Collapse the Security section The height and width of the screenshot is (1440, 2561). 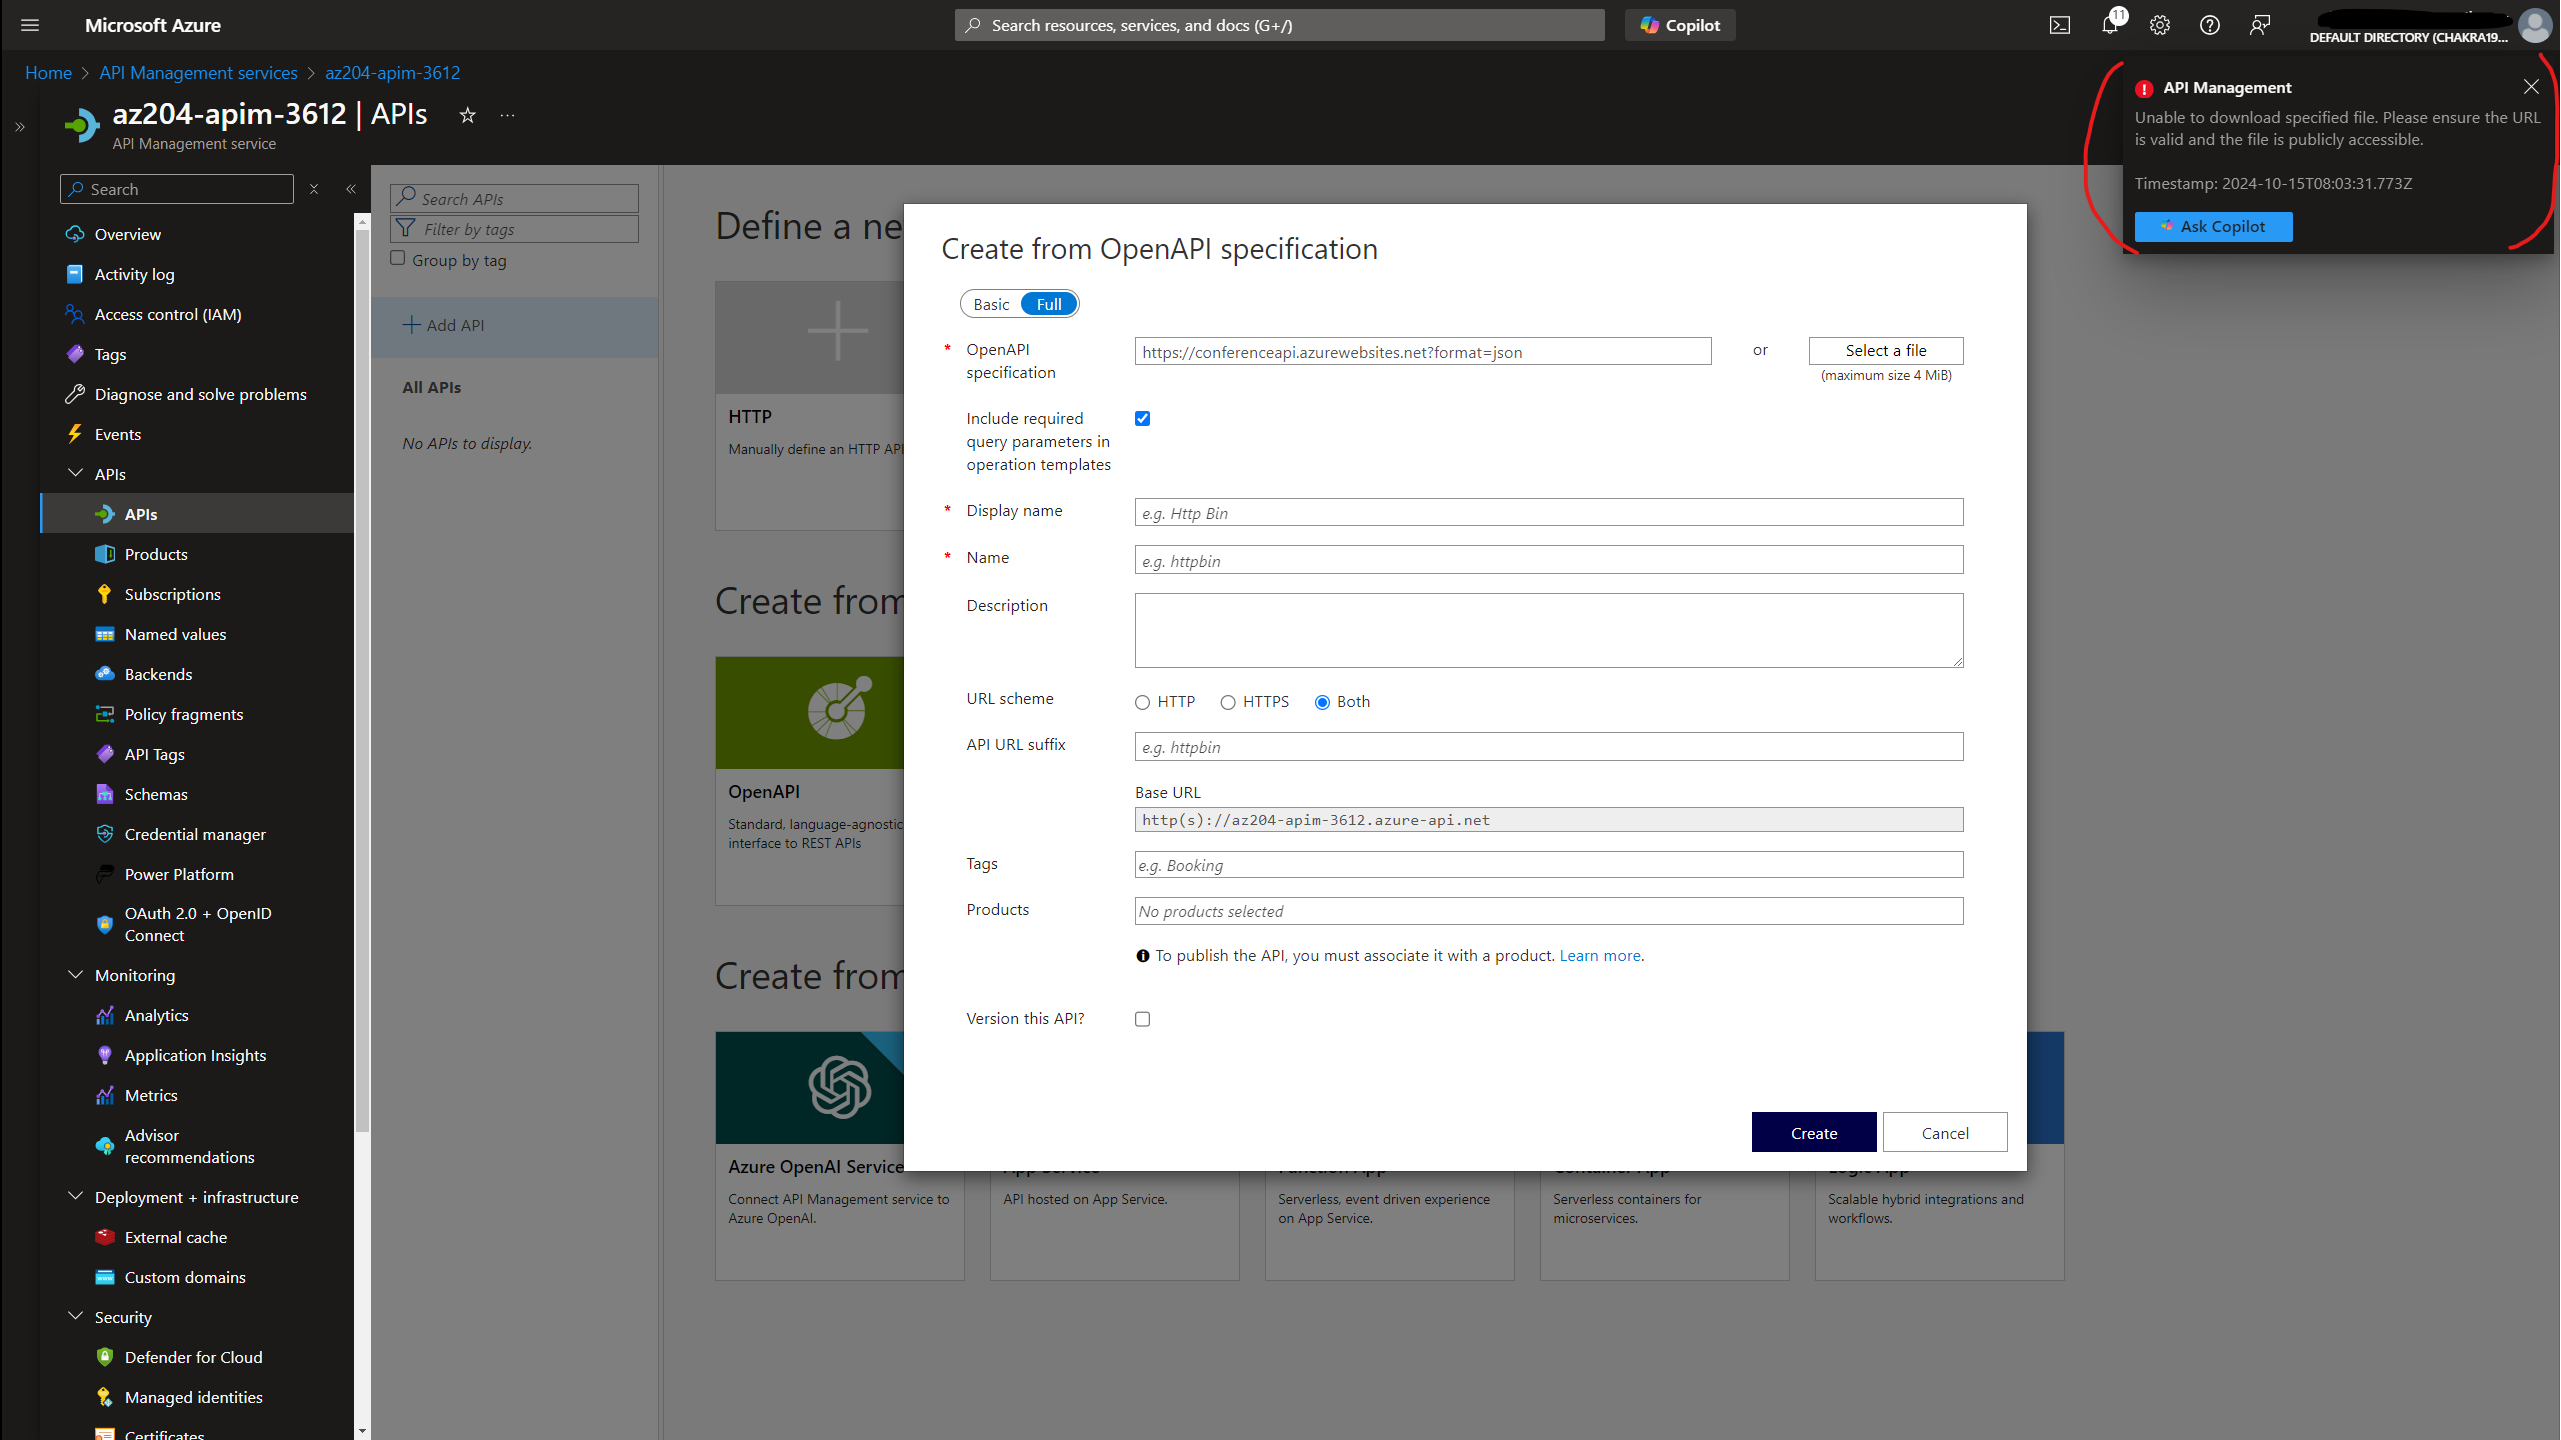(75, 1316)
